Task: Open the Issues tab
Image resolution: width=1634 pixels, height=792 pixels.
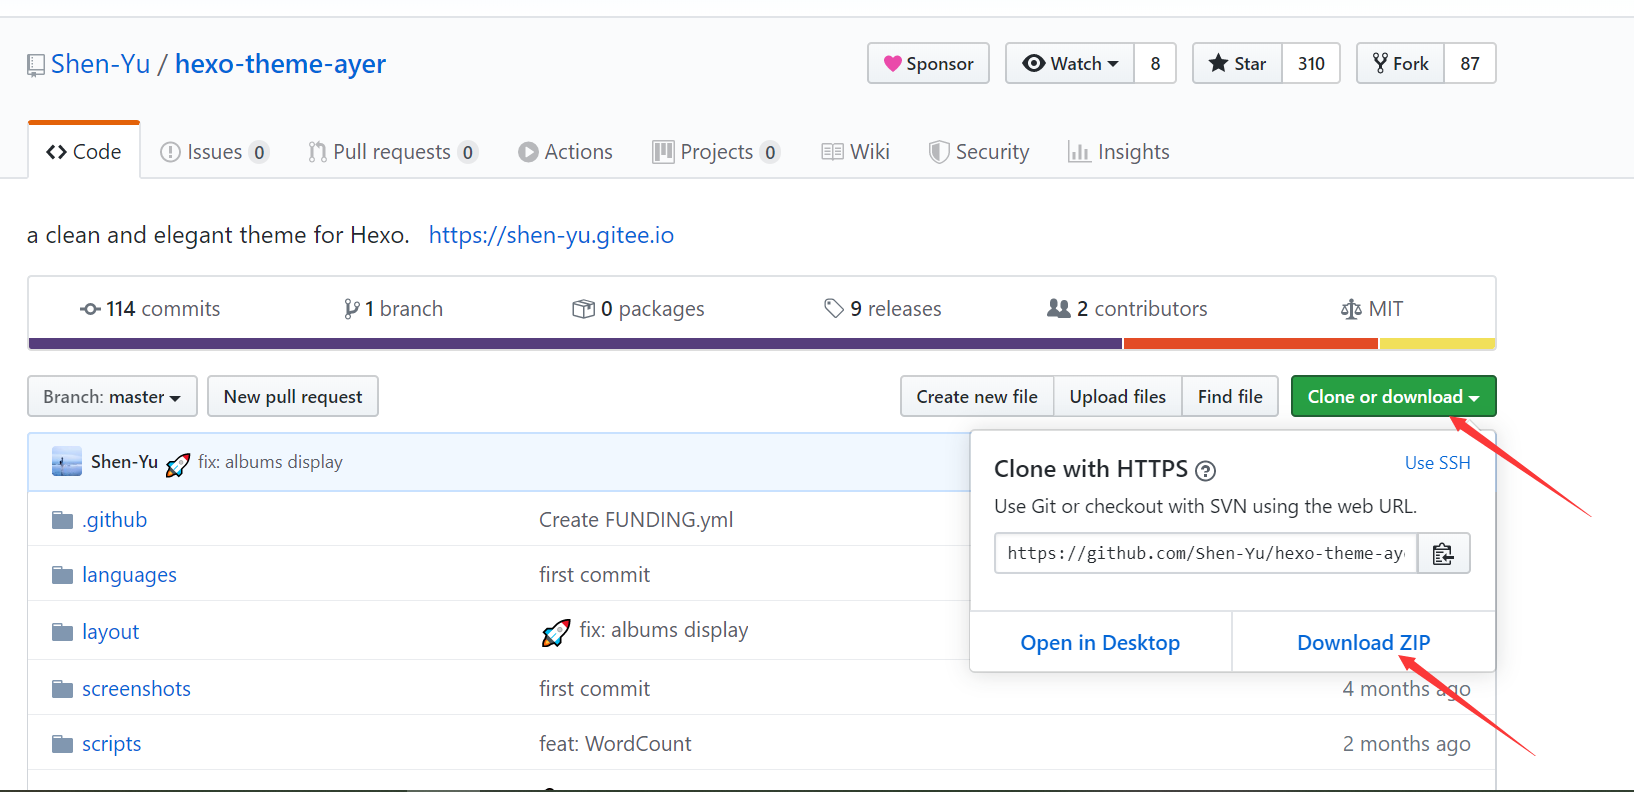Action: [x=214, y=152]
